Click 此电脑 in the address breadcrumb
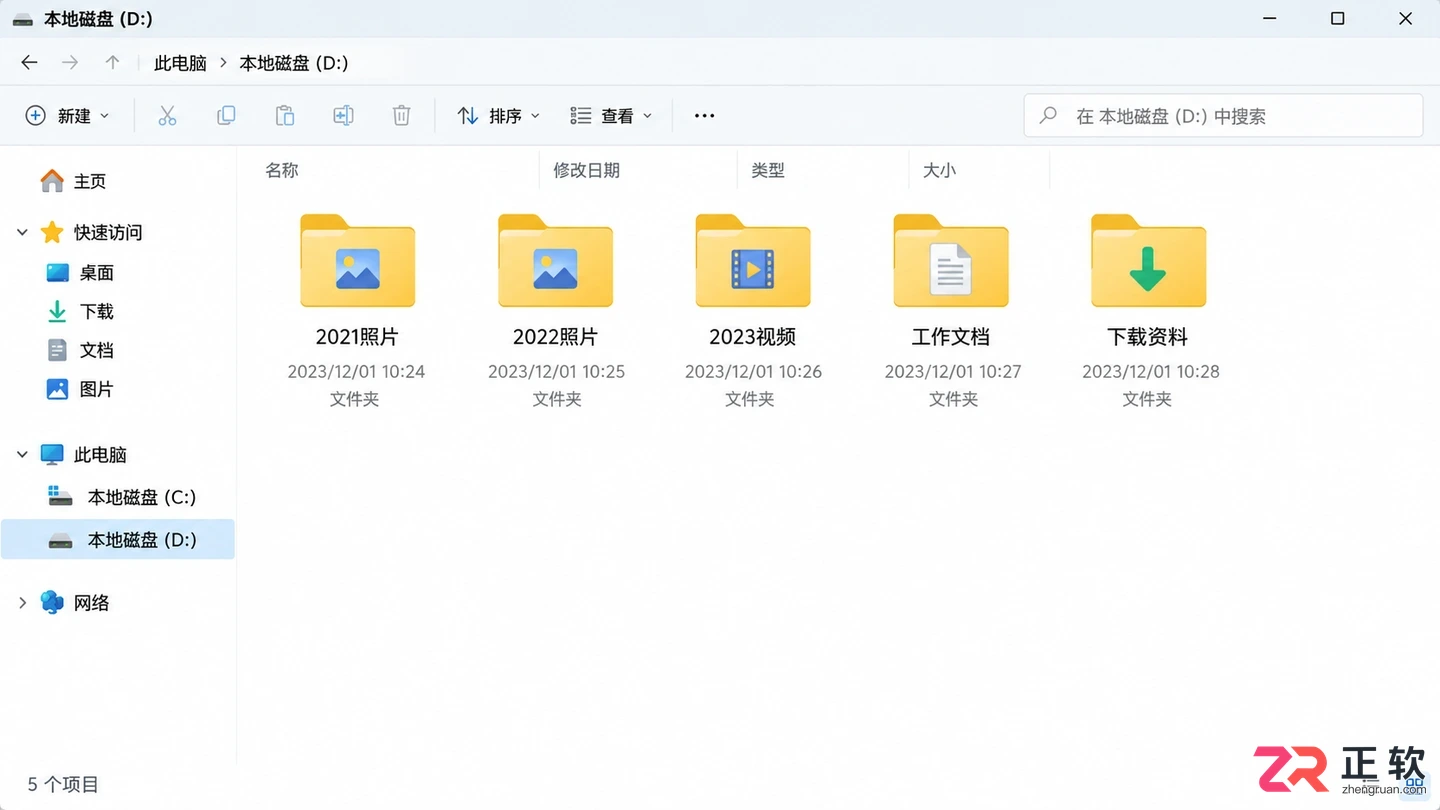 pyautogui.click(x=180, y=63)
